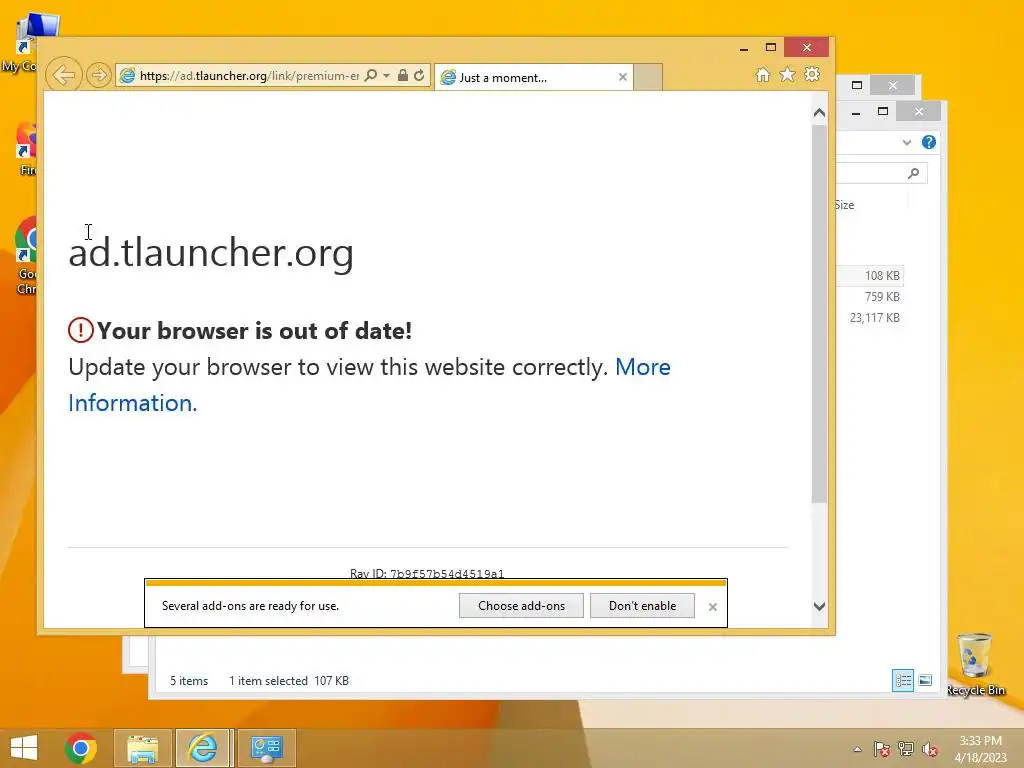The width and height of the screenshot is (1024, 768).
Task: Show hidden system tray icons
Action: pyautogui.click(x=857, y=749)
